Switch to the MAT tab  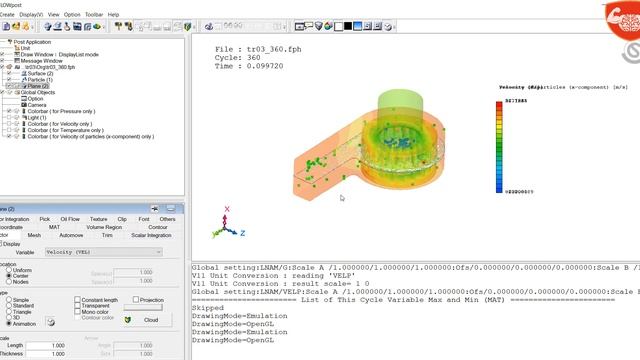[54, 227]
